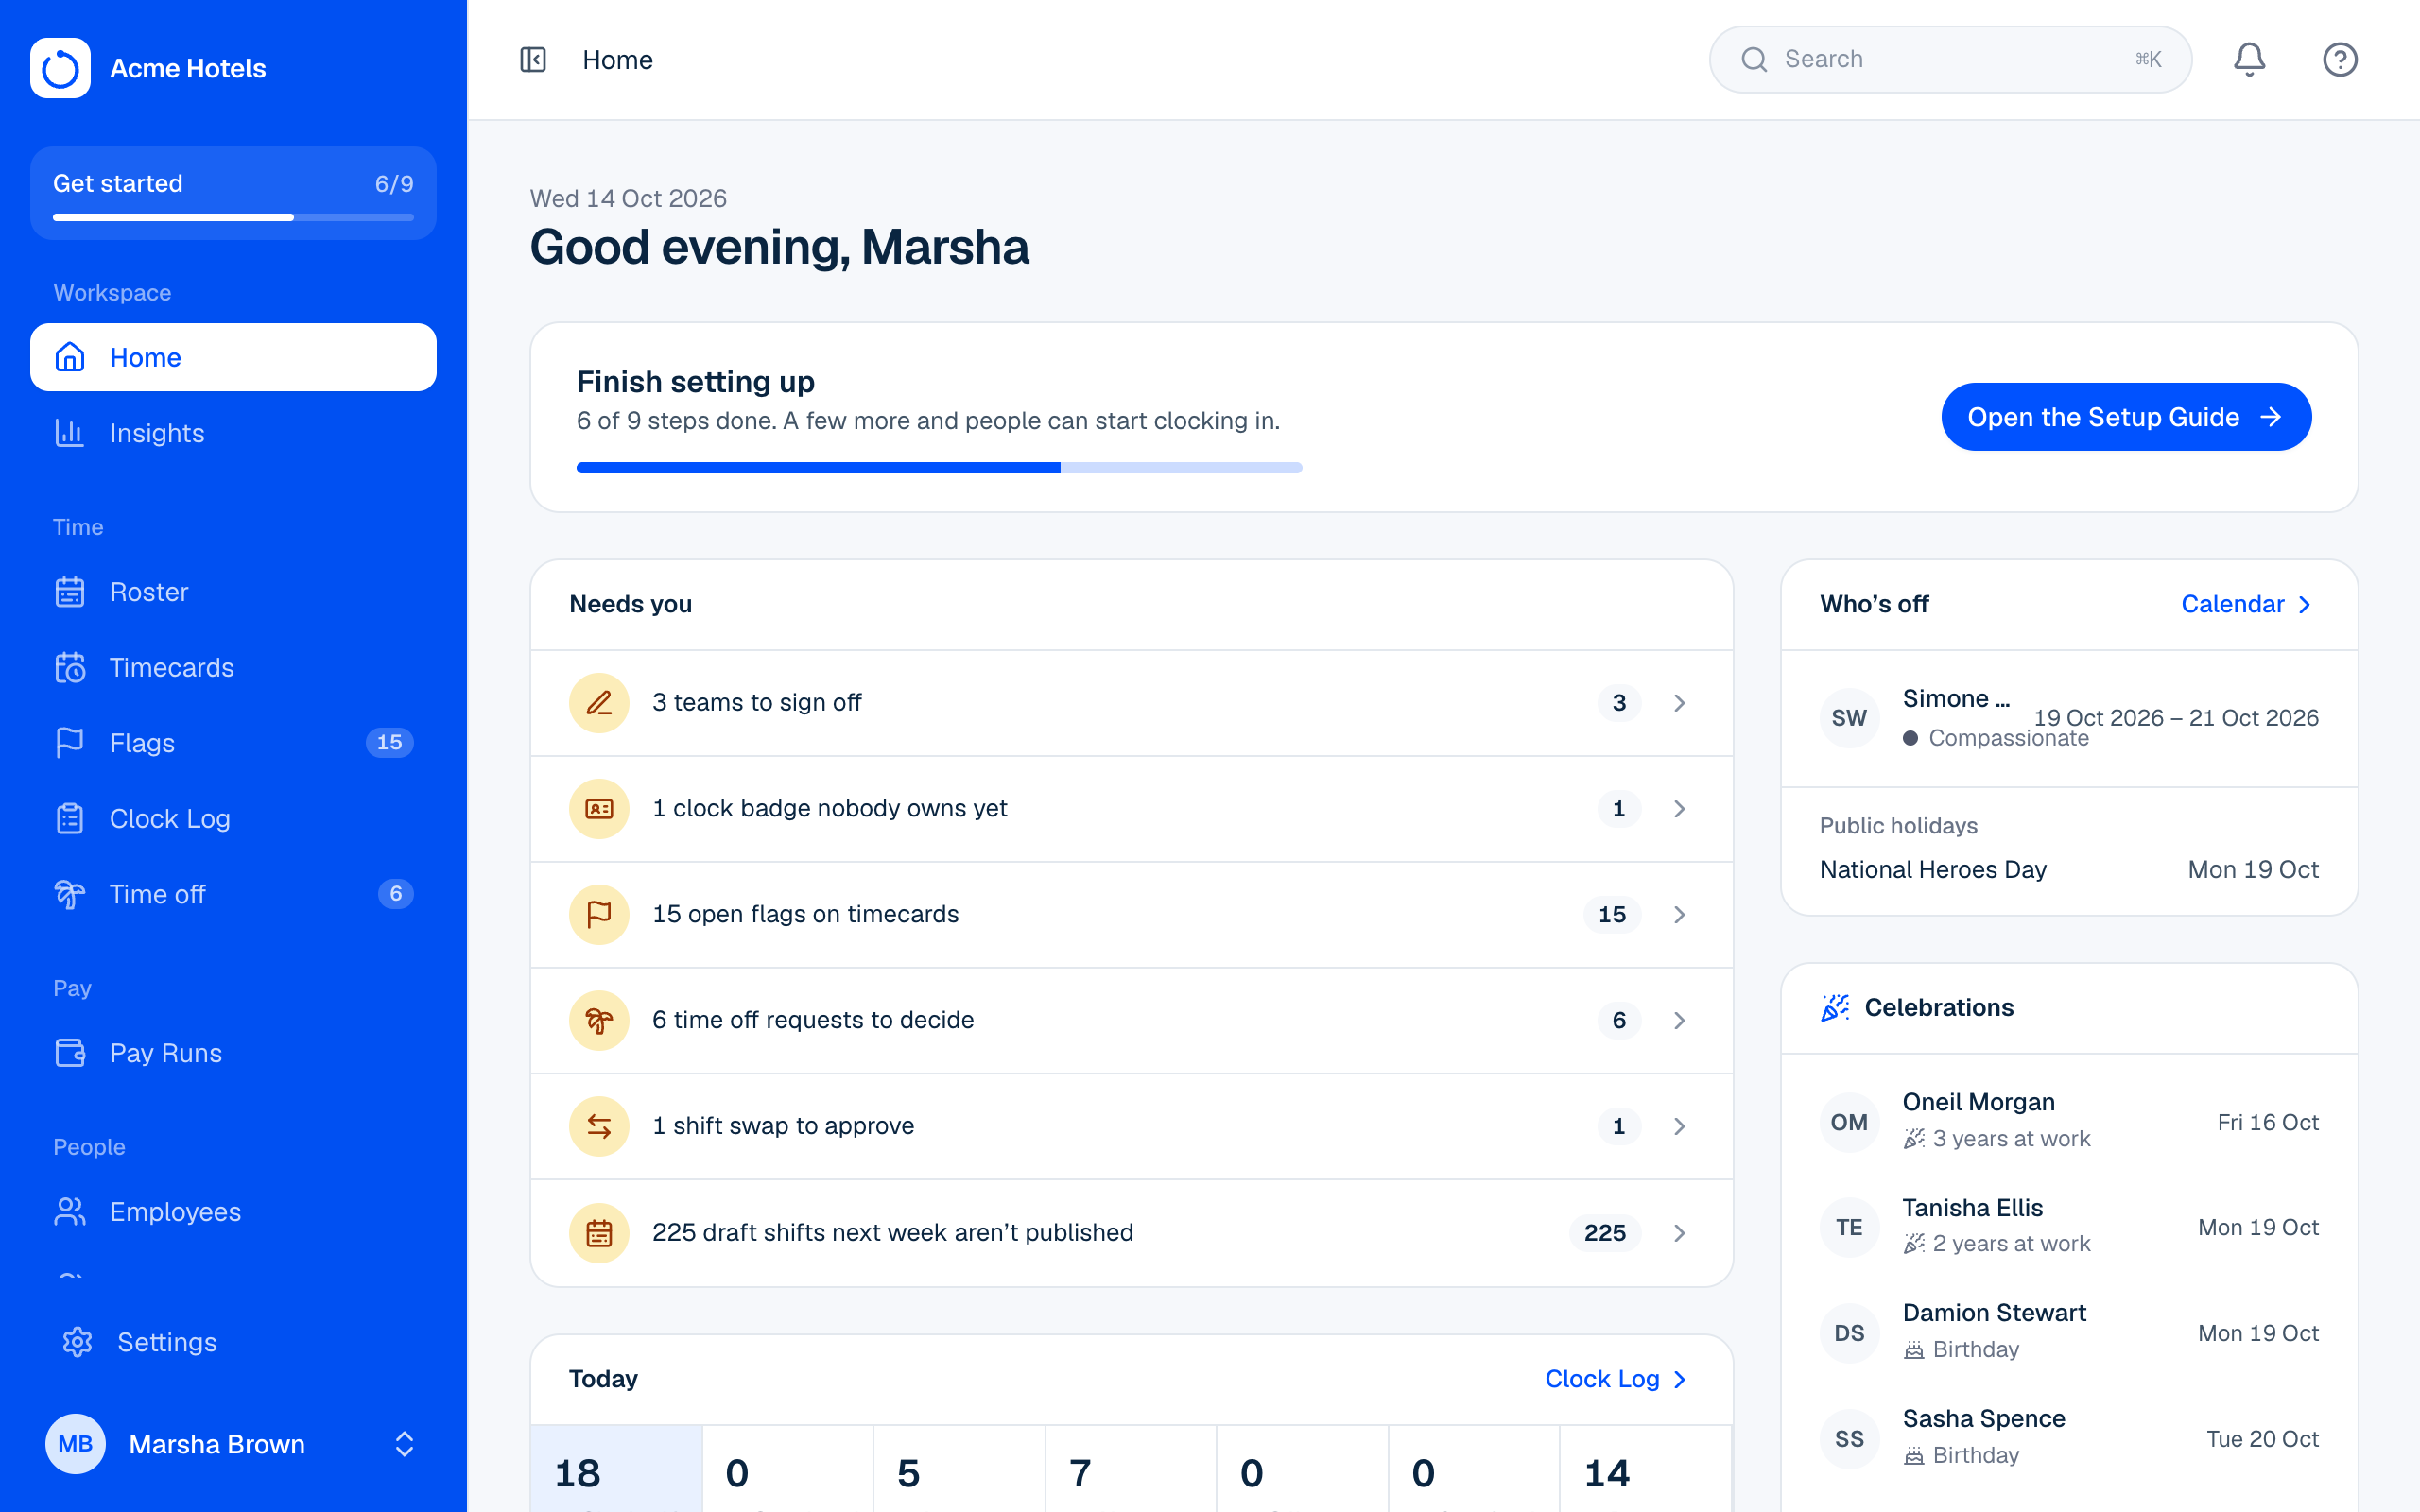This screenshot has width=2420, height=1512.
Task: Open Pay Runs in sidebar
Action: (233, 1053)
